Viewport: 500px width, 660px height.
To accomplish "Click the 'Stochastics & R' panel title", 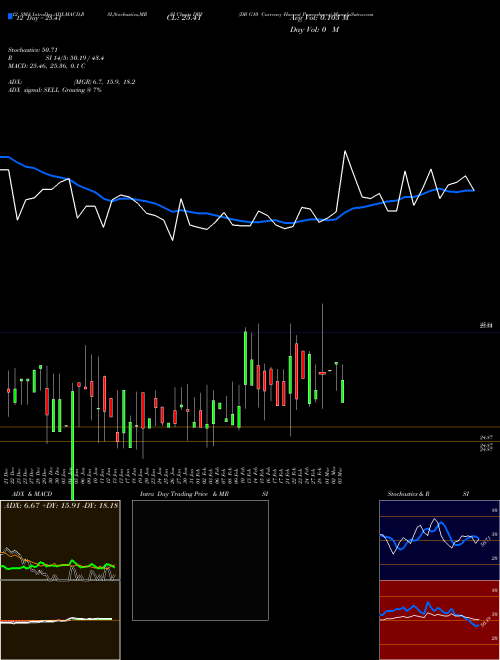I will 409,494.
